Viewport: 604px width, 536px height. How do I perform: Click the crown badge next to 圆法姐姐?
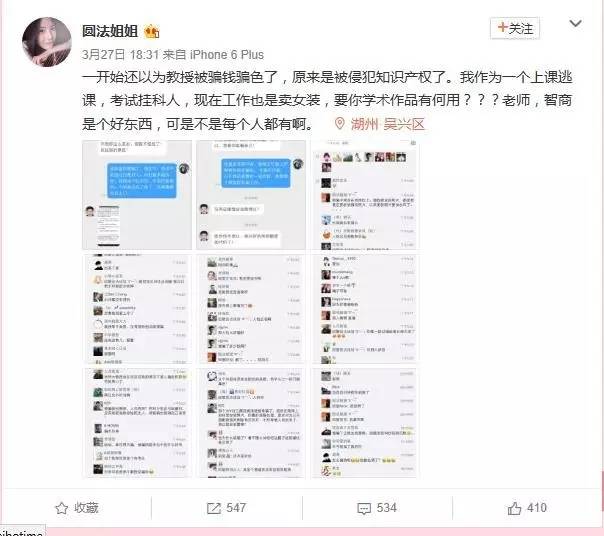[151, 32]
